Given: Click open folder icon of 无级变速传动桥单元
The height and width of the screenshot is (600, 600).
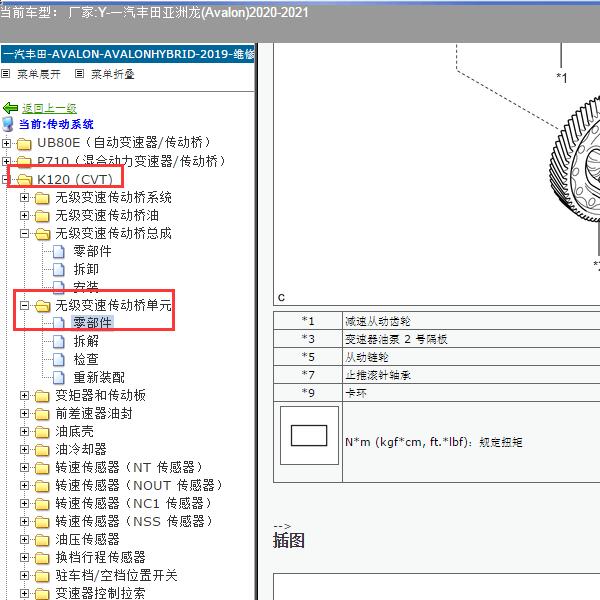Looking at the screenshot, I should click(42, 306).
